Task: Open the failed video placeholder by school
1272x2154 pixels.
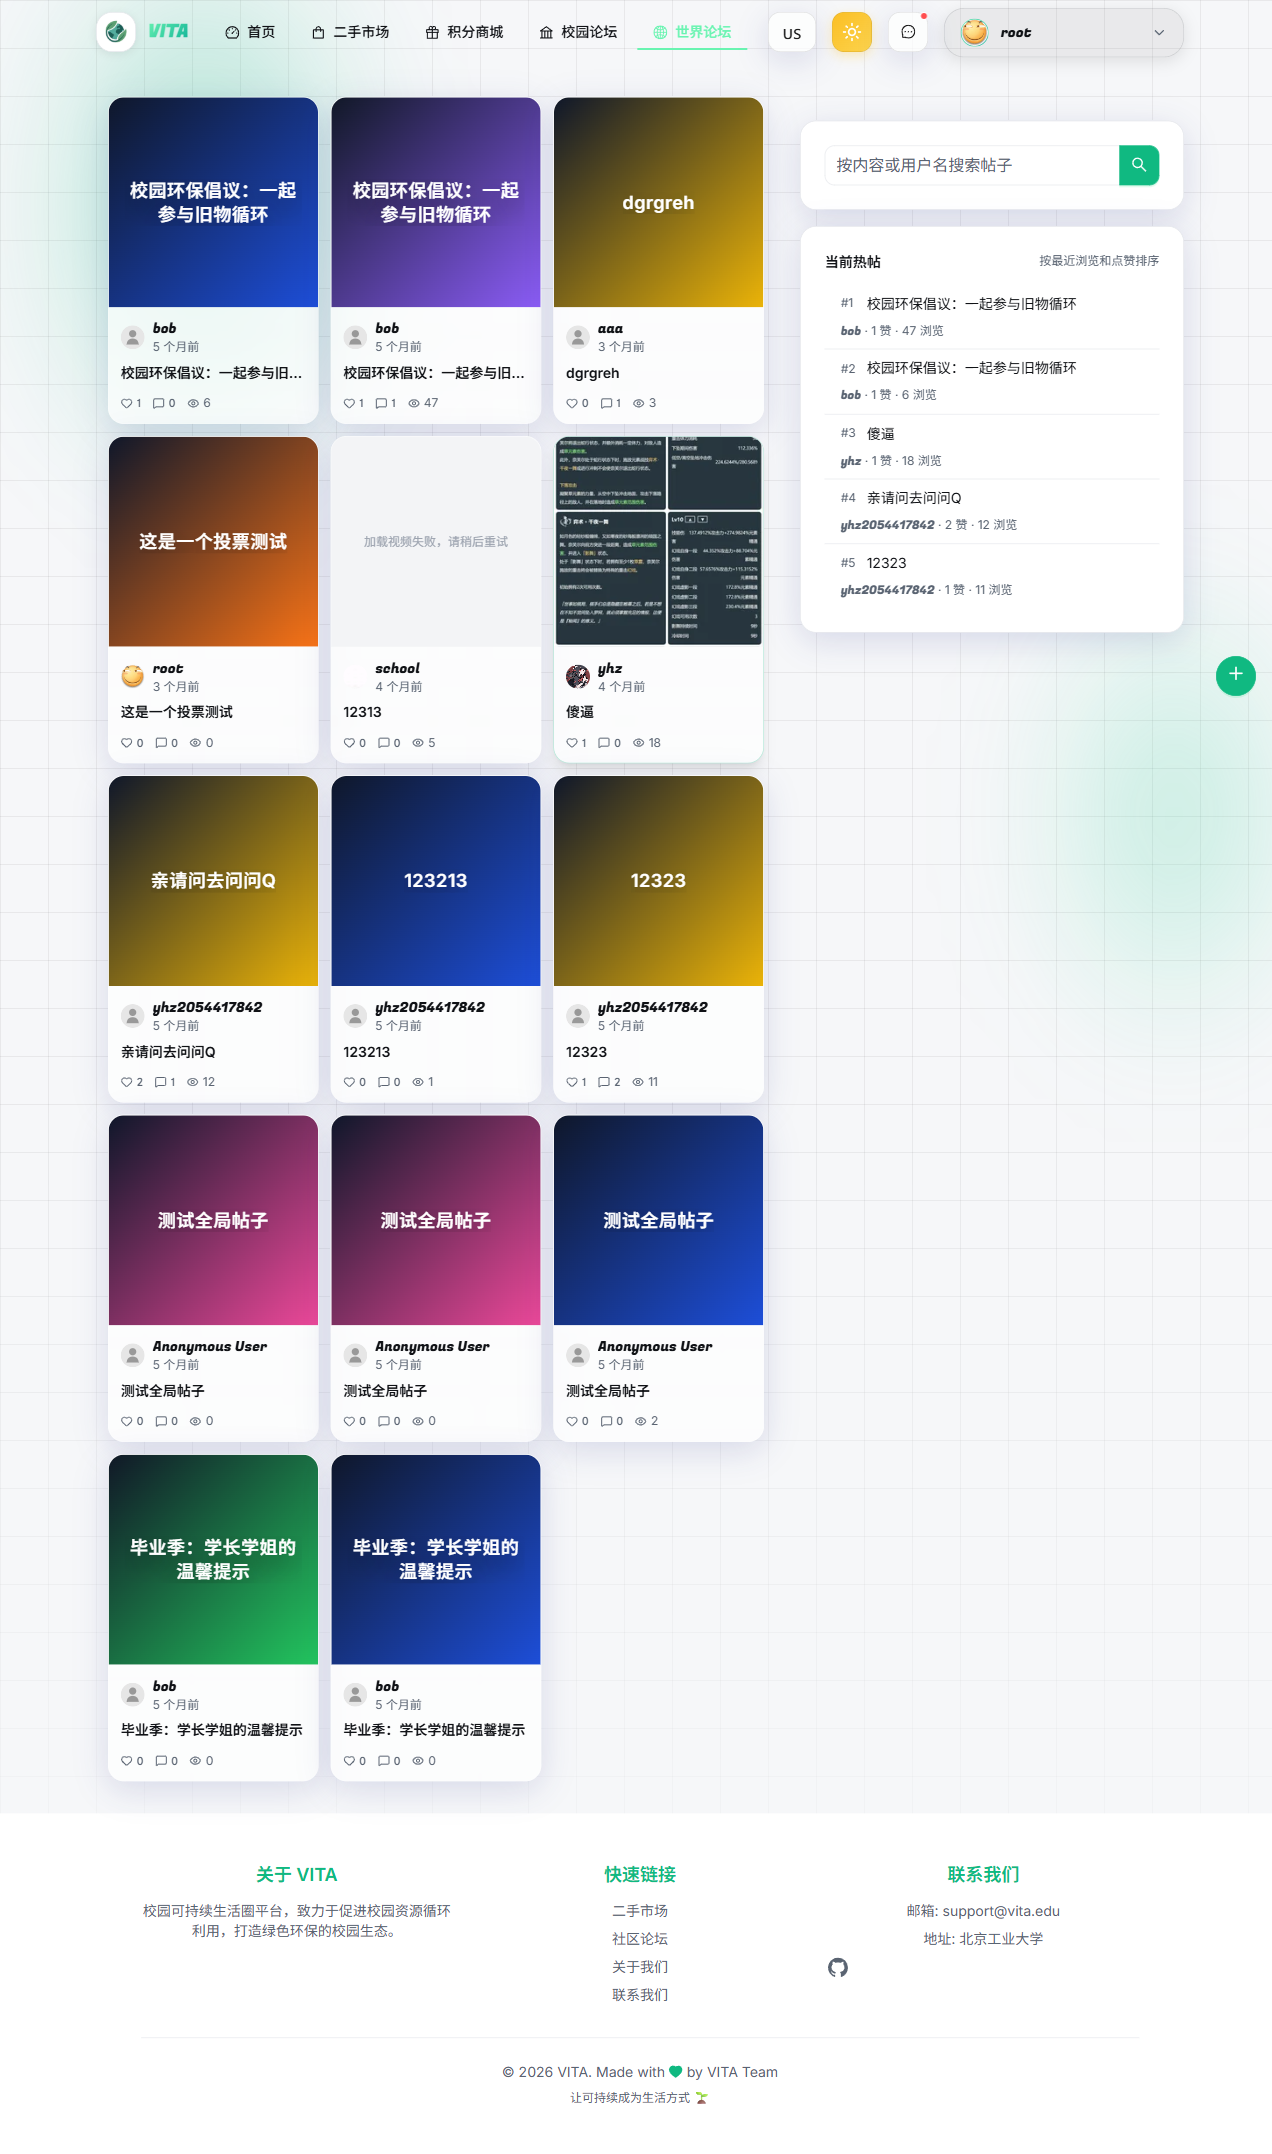Action: pyautogui.click(x=436, y=542)
